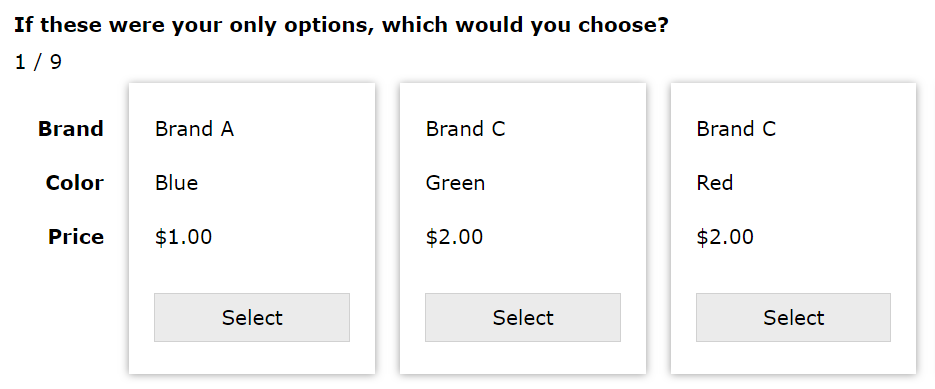Click the $2.00 price in Red card
The height and width of the screenshot is (389, 935).
click(725, 237)
